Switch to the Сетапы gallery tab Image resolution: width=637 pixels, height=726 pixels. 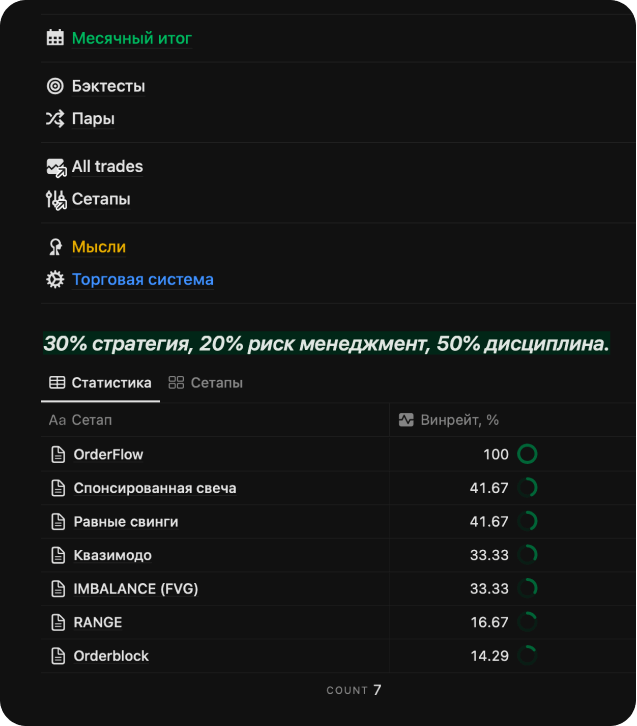coord(206,382)
